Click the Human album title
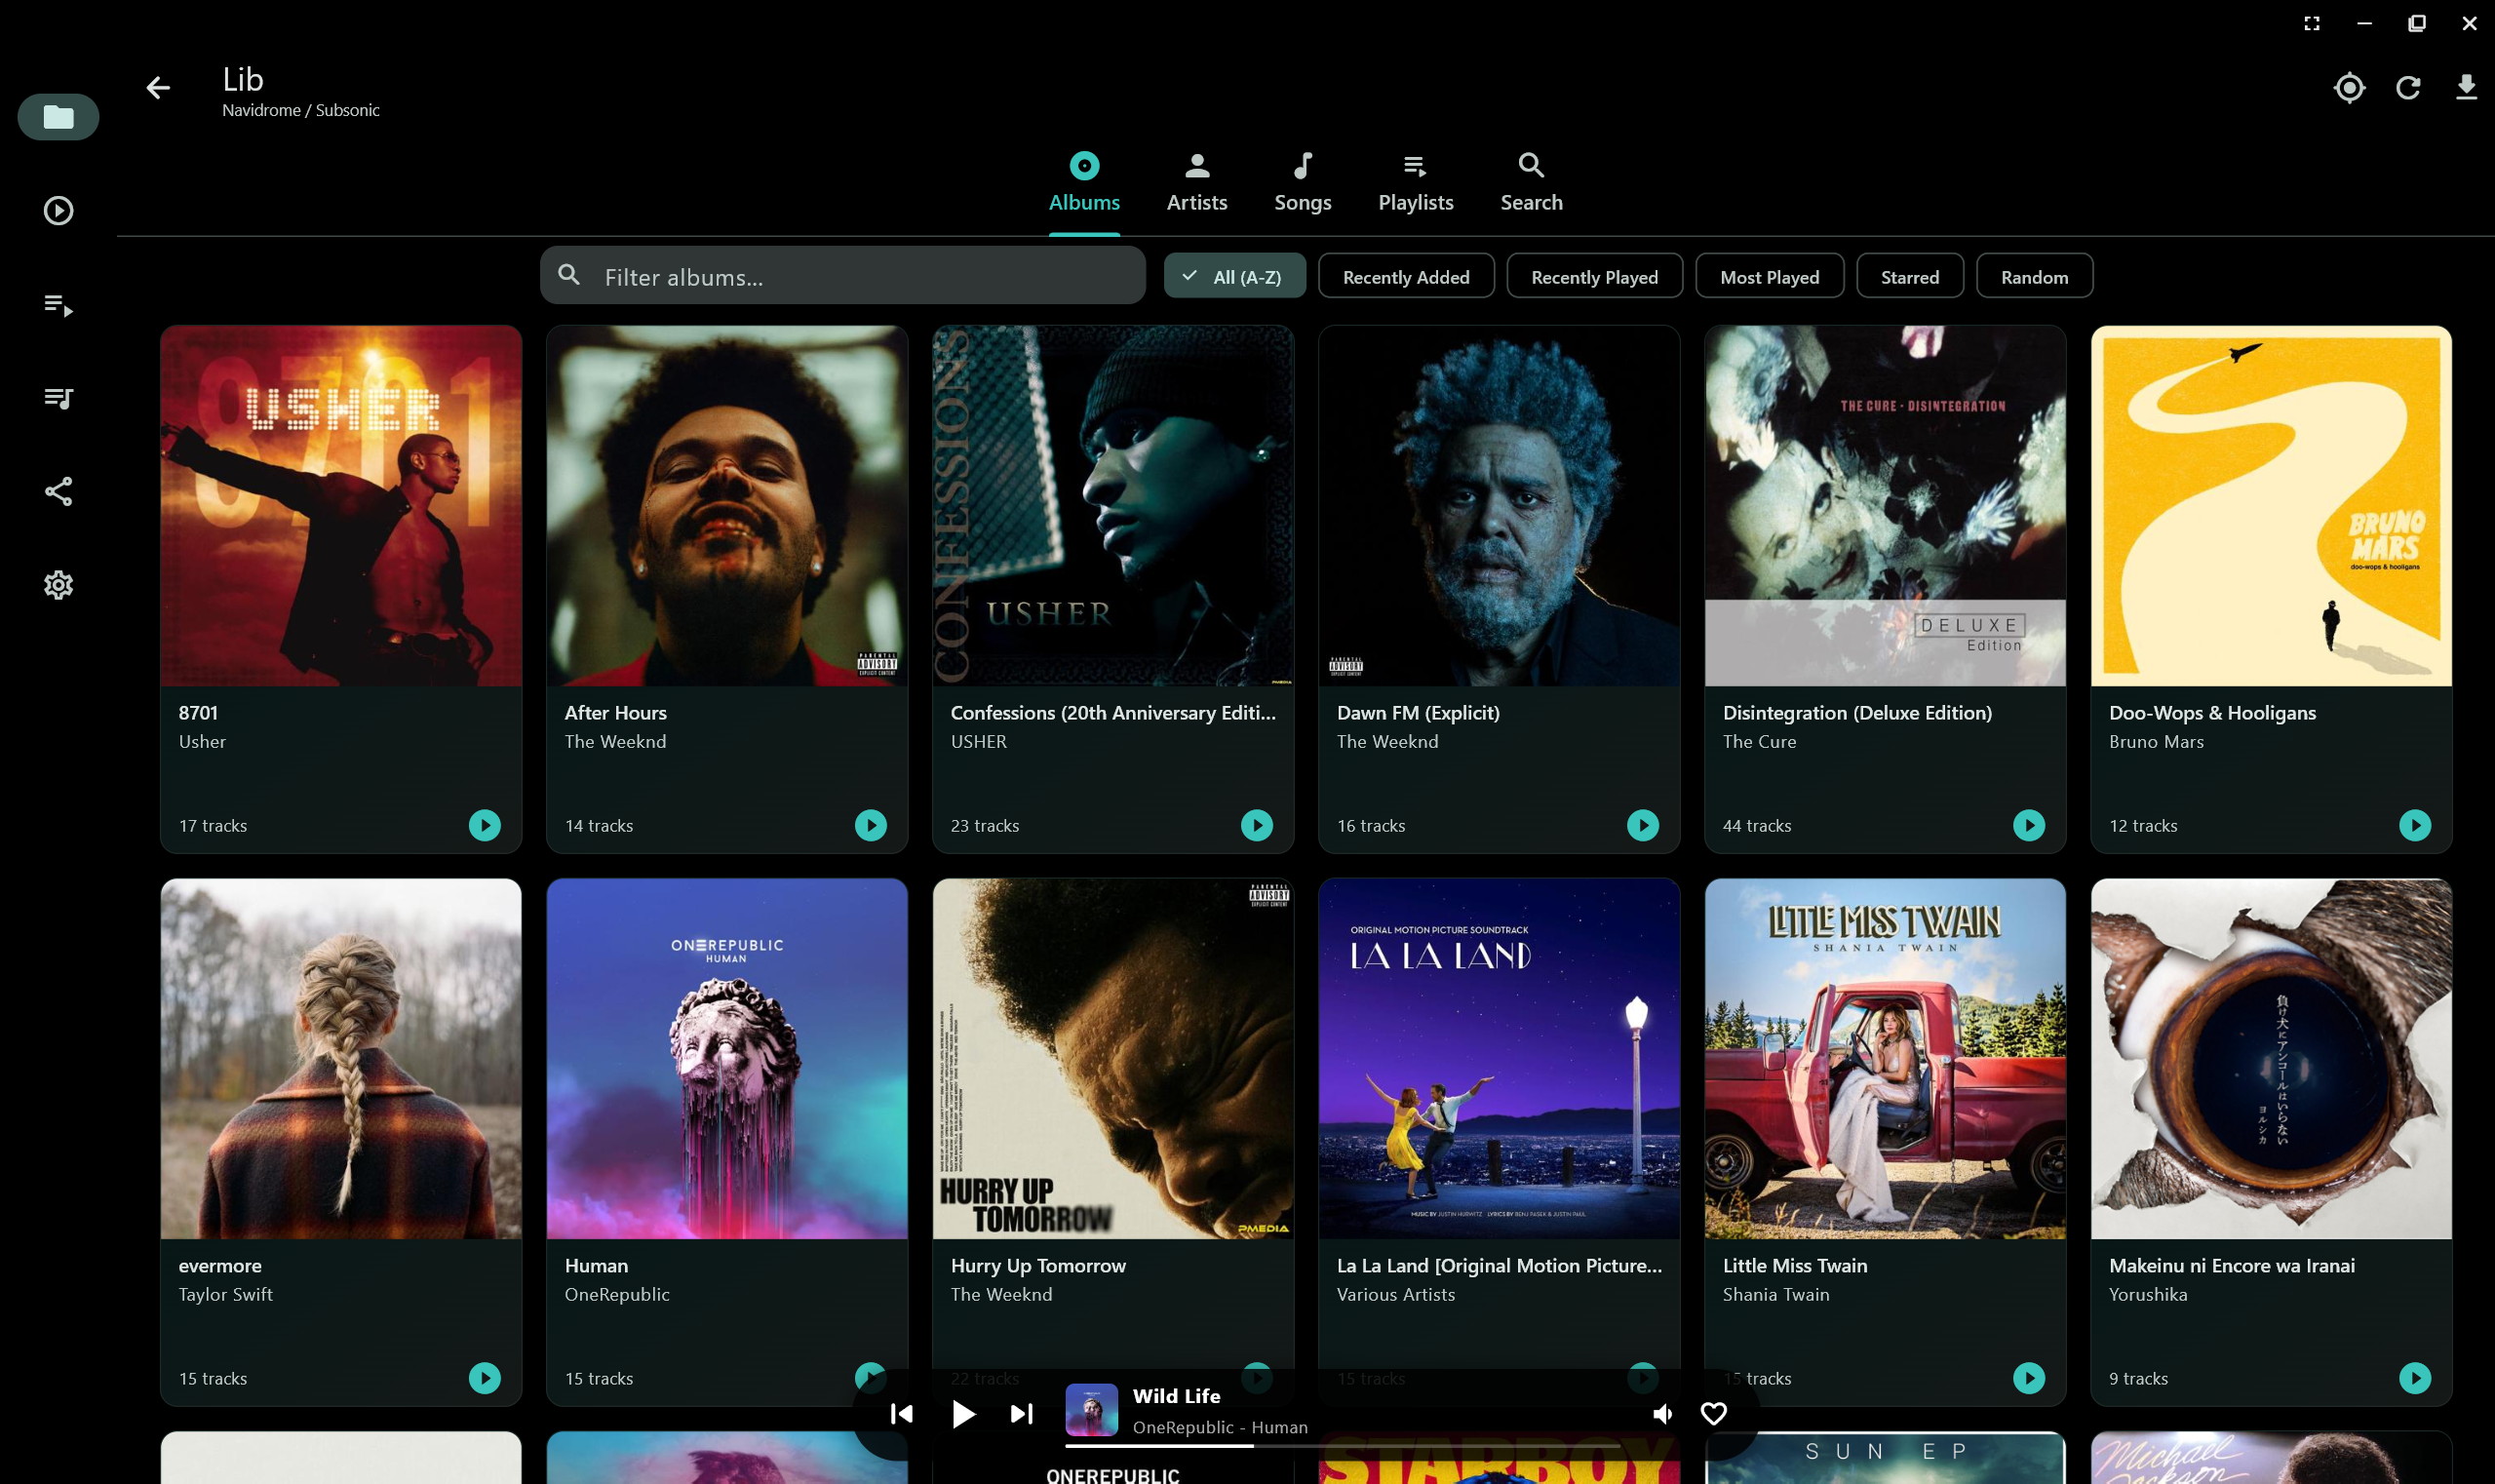The image size is (2495, 1484). pyautogui.click(x=596, y=1265)
